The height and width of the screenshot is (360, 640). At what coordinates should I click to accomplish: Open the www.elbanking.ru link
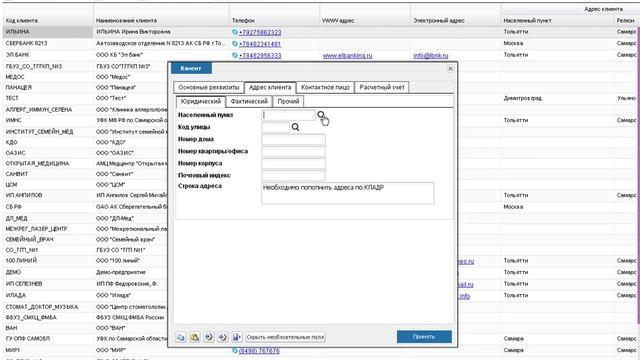pyautogui.click(x=347, y=55)
